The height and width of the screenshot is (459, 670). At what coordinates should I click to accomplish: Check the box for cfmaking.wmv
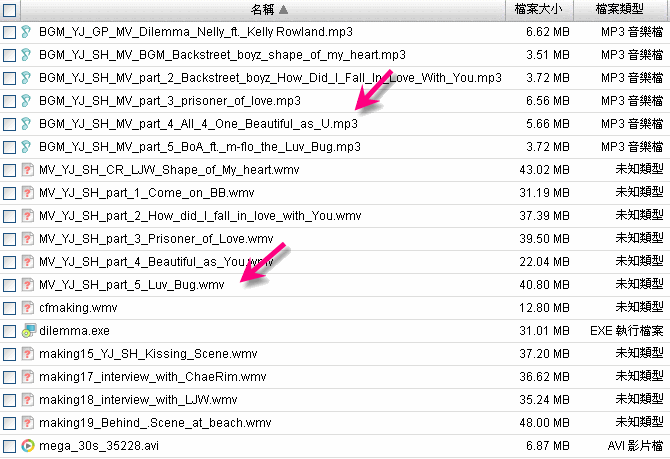coord(9,308)
